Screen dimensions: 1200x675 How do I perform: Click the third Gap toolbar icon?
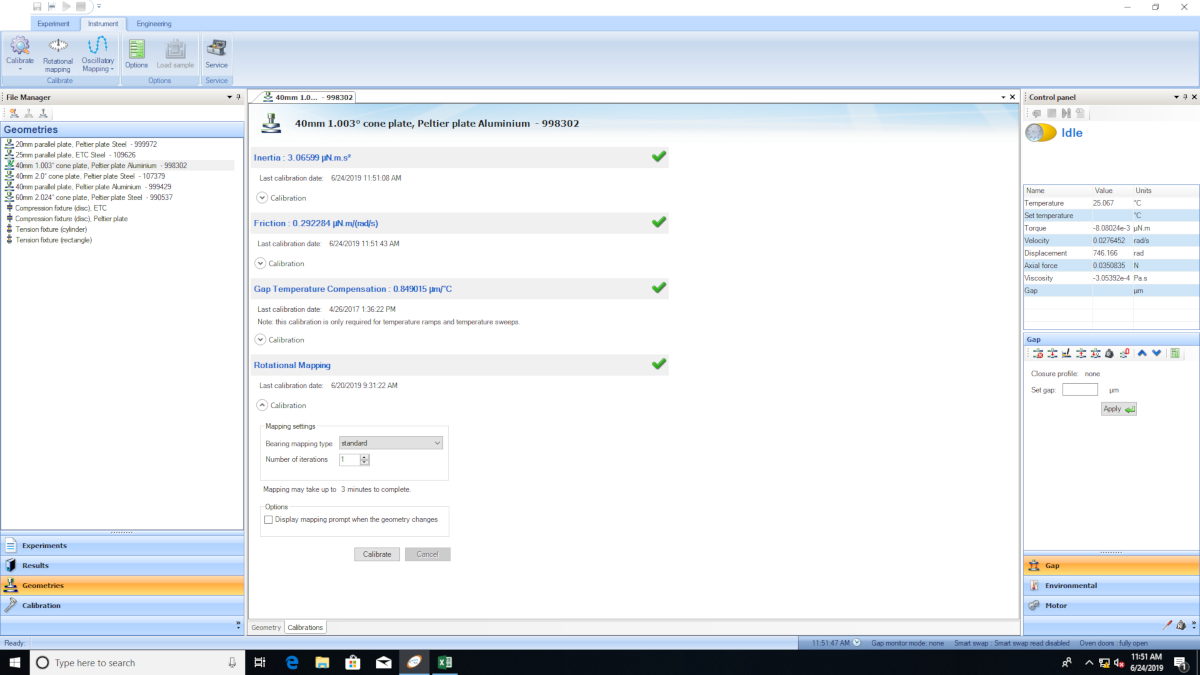(1067, 353)
